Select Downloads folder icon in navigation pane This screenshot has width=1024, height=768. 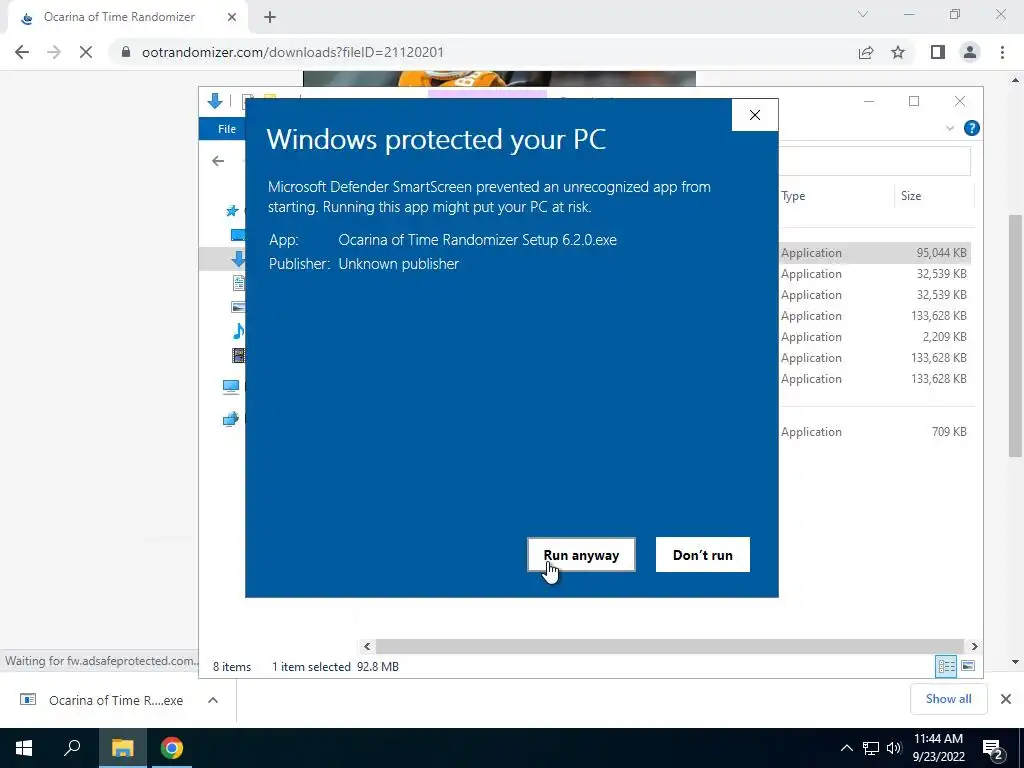coord(238,259)
